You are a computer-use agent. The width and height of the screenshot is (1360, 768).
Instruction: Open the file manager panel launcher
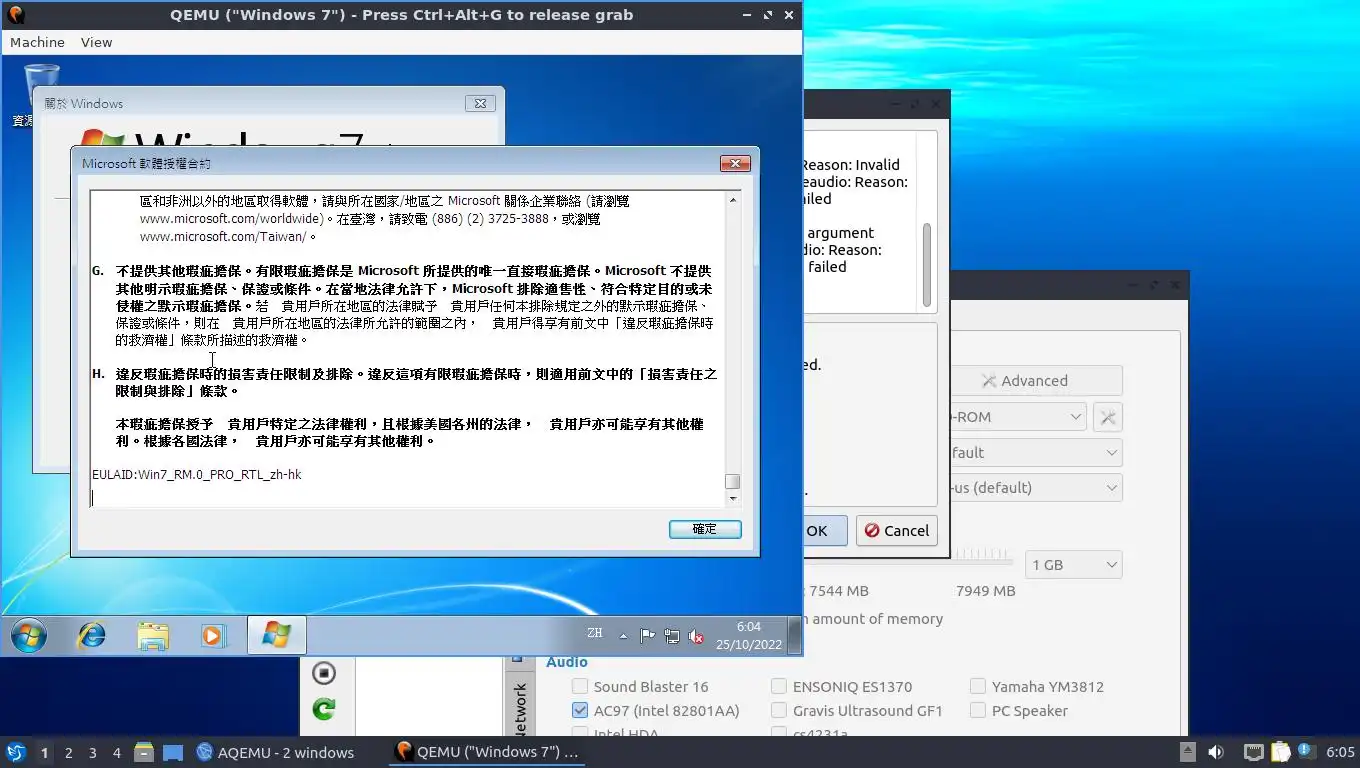click(x=143, y=752)
